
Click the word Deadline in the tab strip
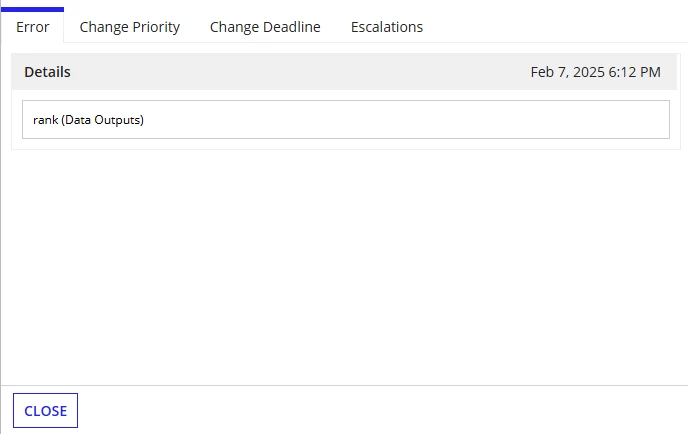coord(292,27)
